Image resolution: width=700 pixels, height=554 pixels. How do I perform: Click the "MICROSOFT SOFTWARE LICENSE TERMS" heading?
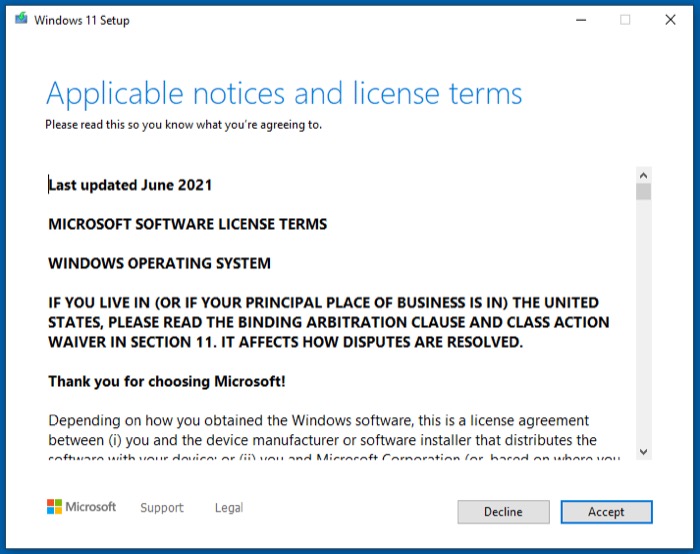coord(188,224)
